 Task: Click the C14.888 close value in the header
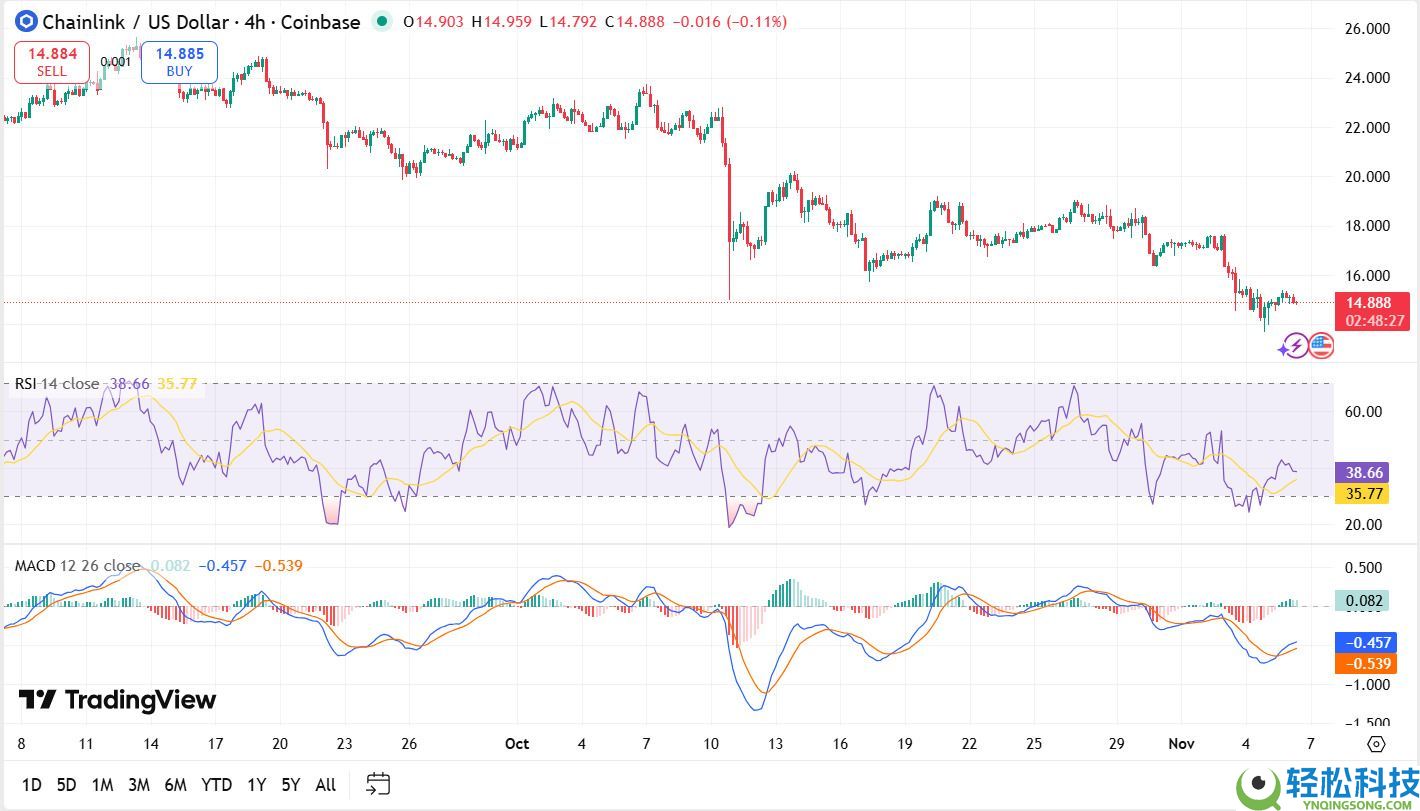(x=634, y=21)
